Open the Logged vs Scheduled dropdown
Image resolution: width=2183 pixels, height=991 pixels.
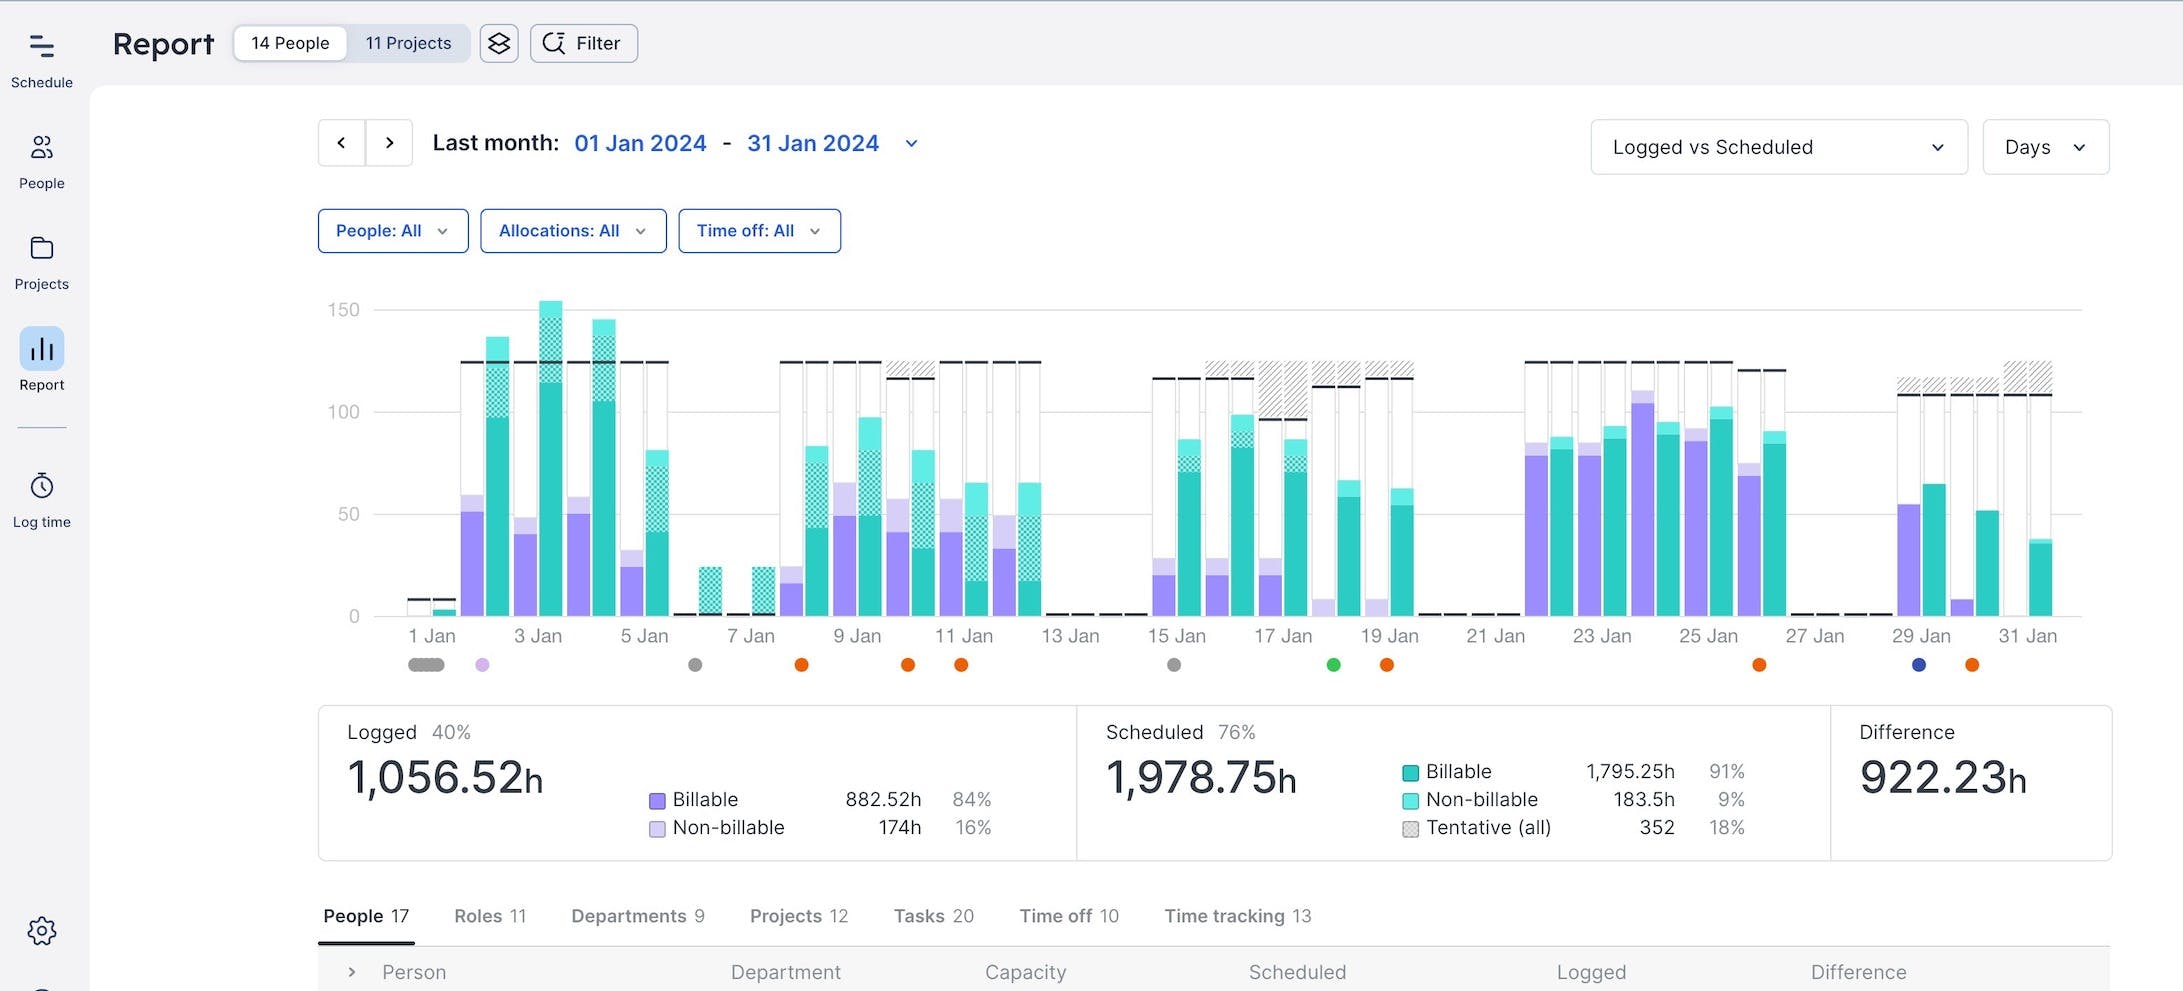click(x=1778, y=146)
